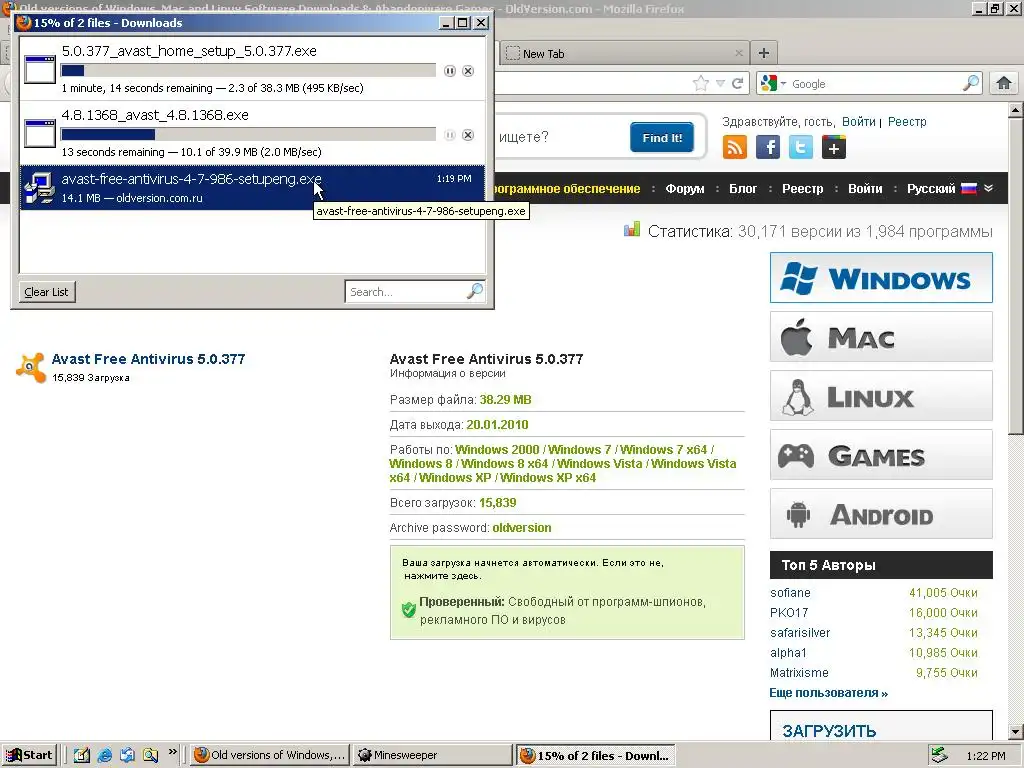Open Matrixisme's author profile

click(x=799, y=673)
